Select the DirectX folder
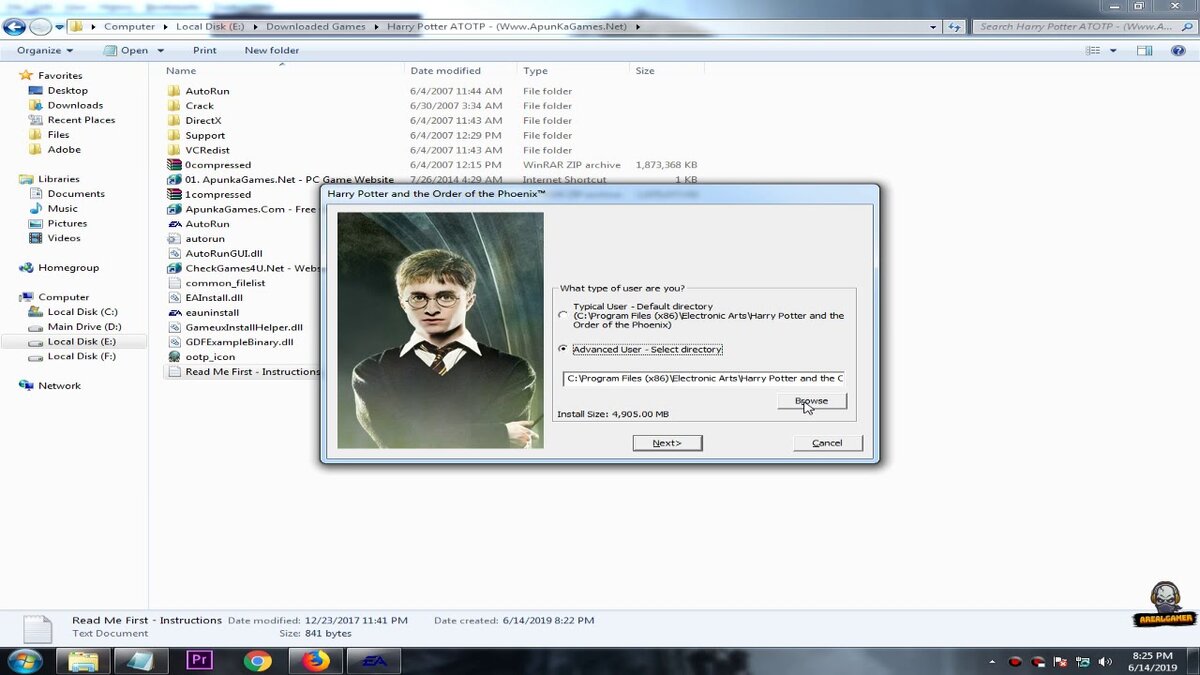 tap(203, 120)
